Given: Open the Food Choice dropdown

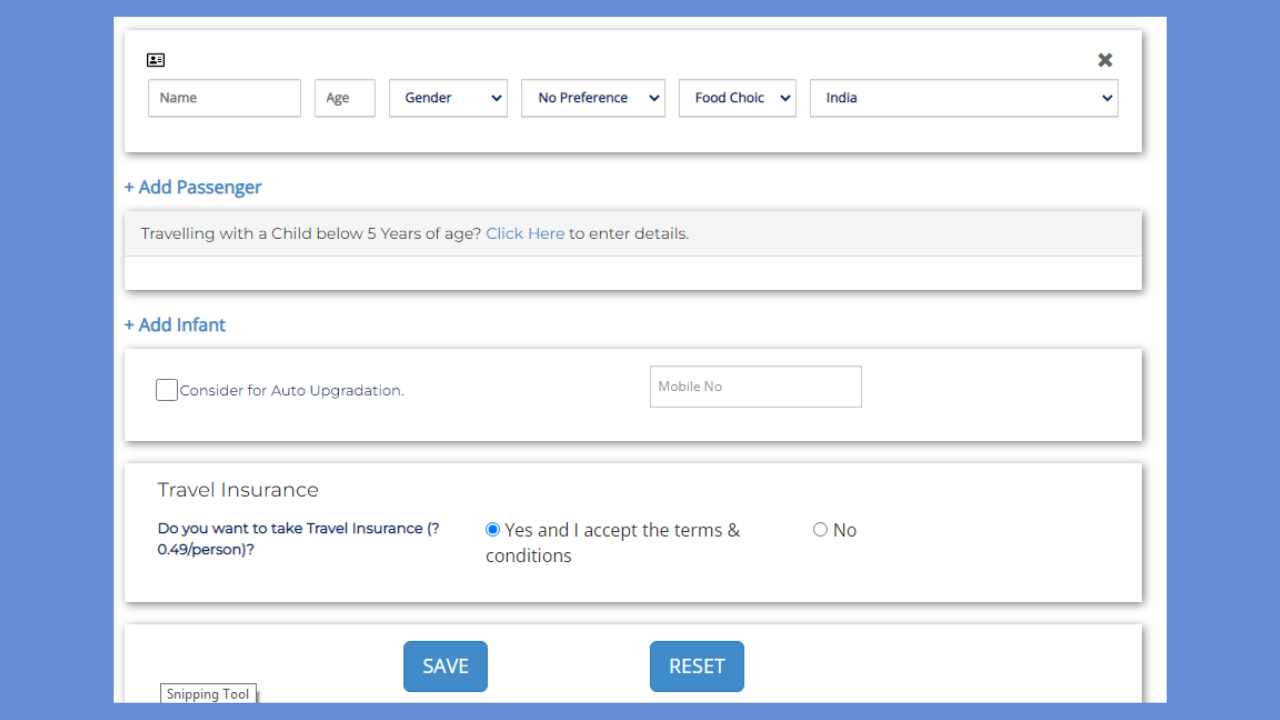Looking at the screenshot, I should (737, 97).
